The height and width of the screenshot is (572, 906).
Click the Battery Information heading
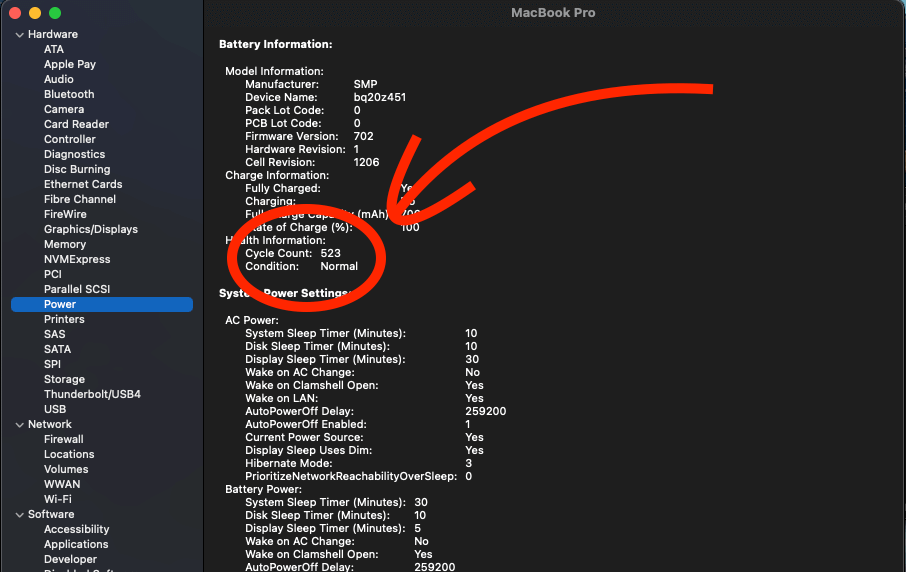(276, 45)
